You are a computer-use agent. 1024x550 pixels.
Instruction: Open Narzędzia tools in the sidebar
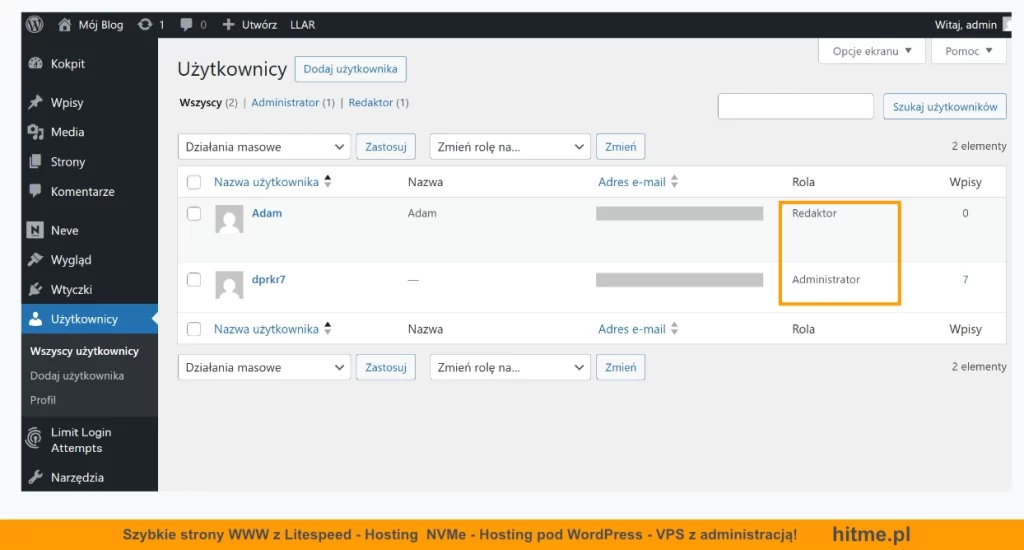[77, 477]
